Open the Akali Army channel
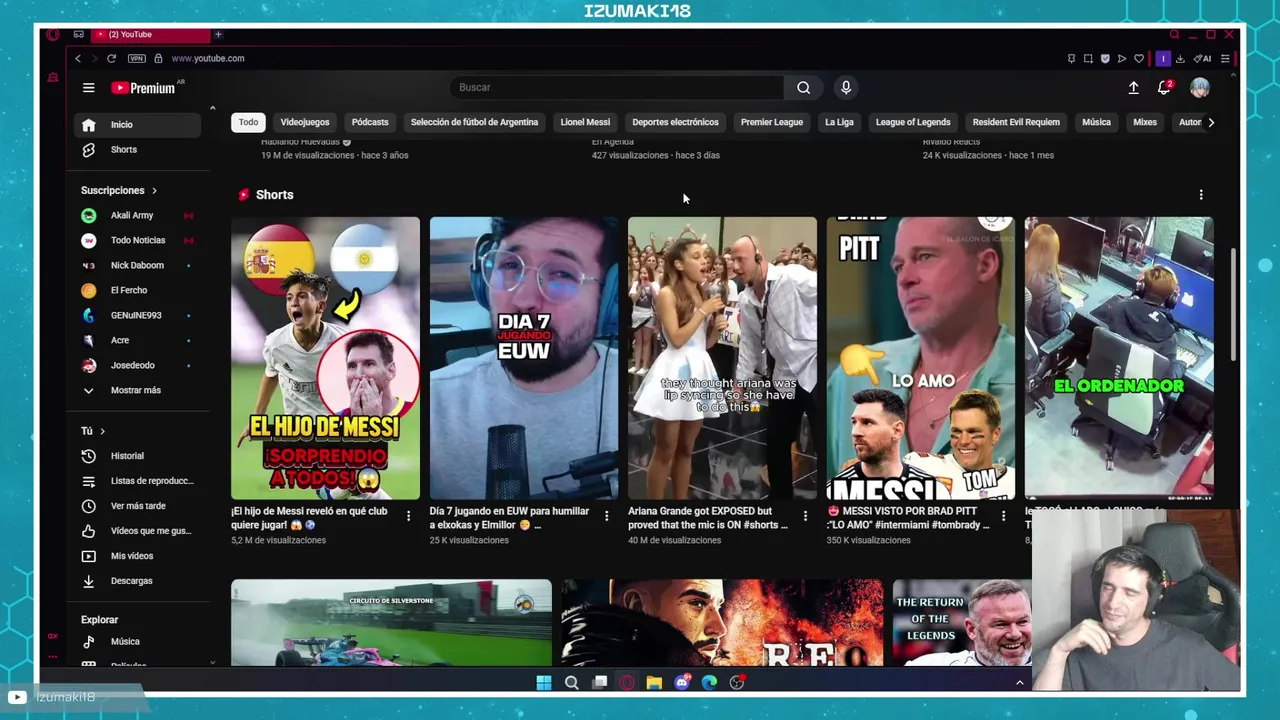The height and width of the screenshot is (720, 1280). click(137, 215)
